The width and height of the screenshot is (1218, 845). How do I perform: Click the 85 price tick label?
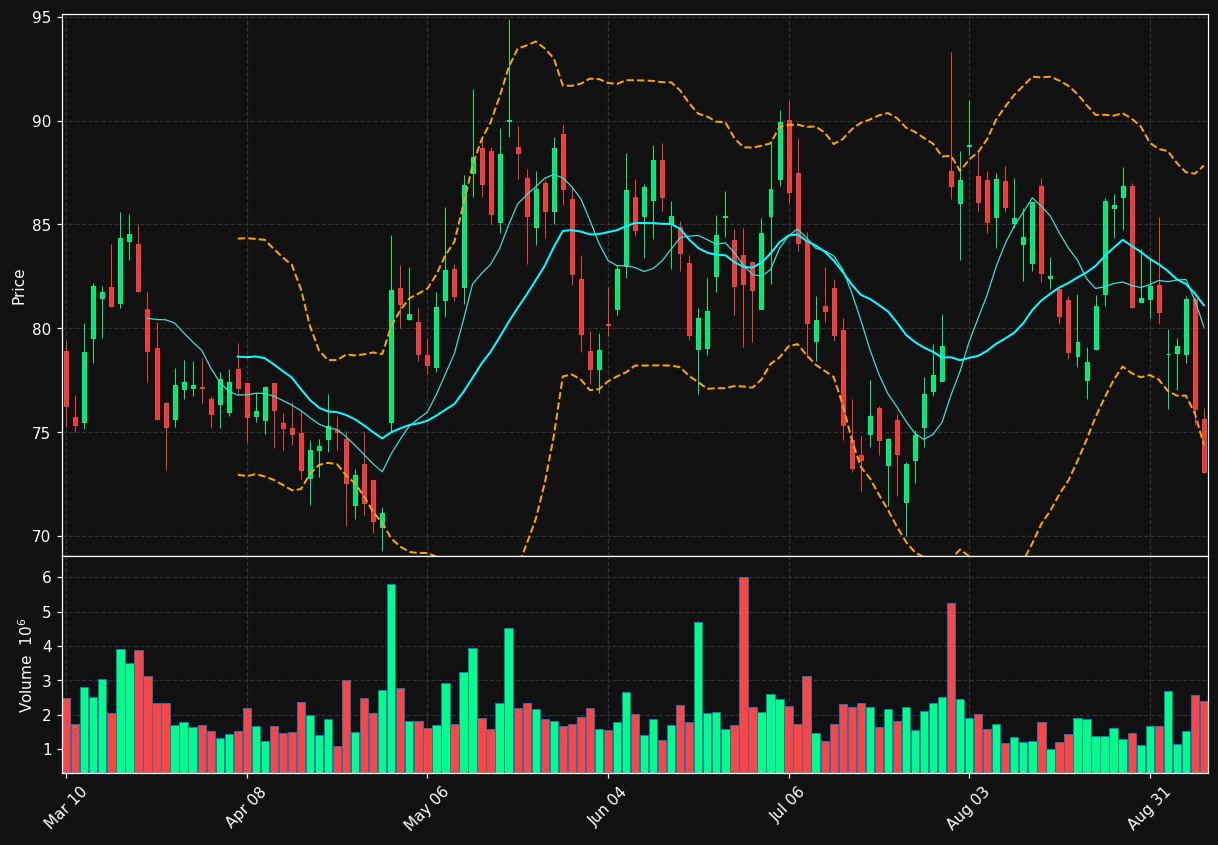click(43, 225)
